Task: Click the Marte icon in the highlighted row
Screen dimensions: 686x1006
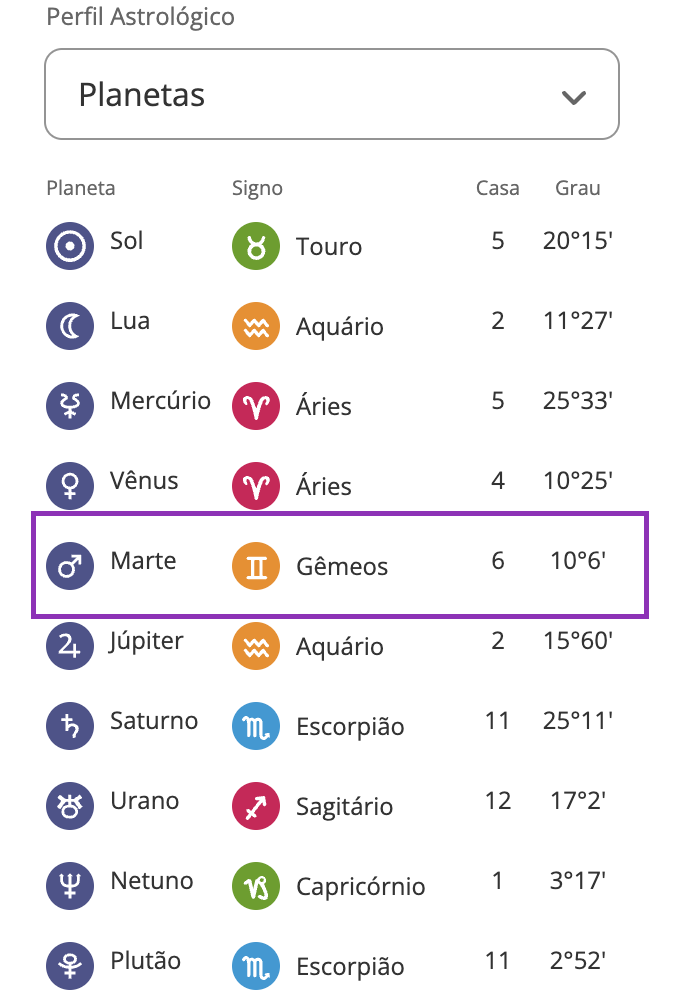Action: click(x=69, y=565)
